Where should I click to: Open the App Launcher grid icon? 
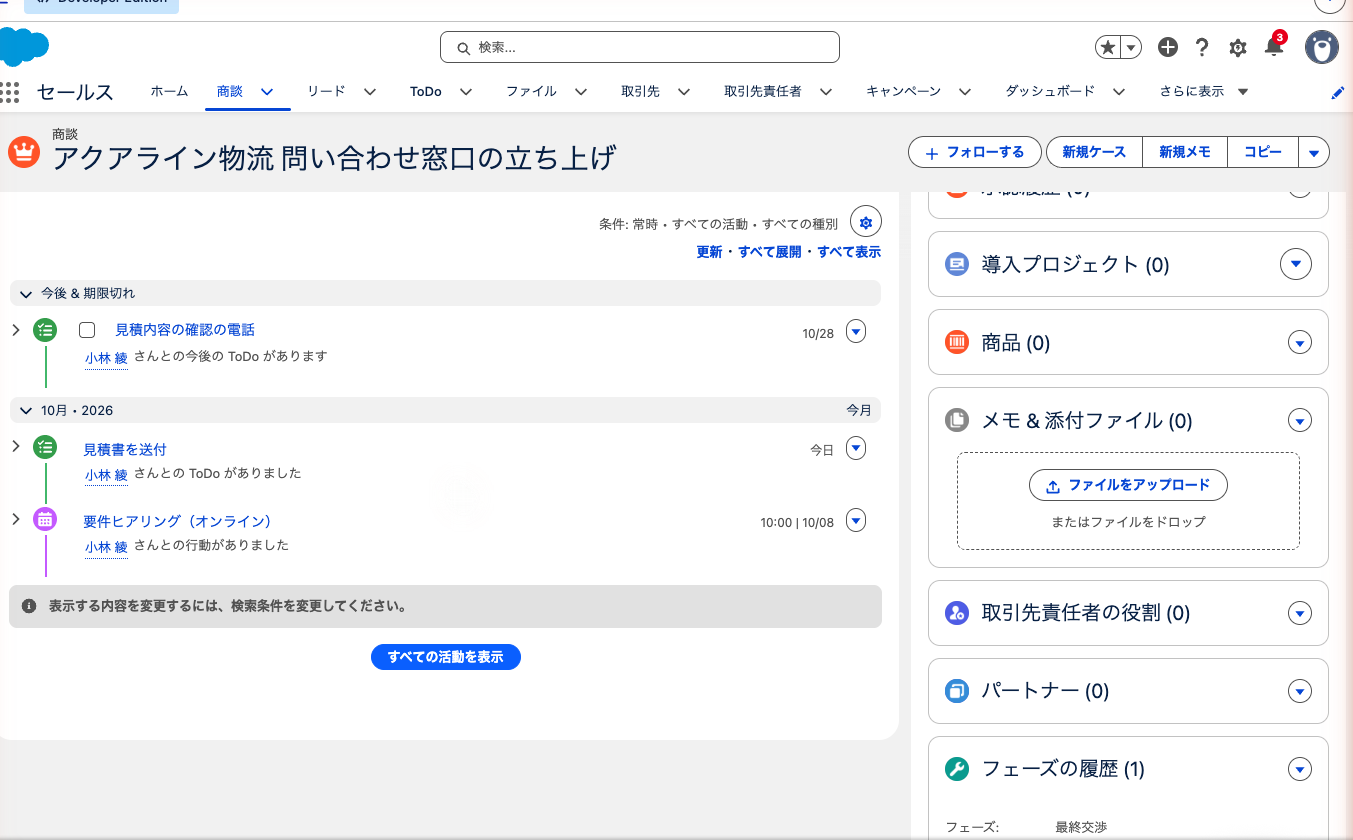pos(10,92)
